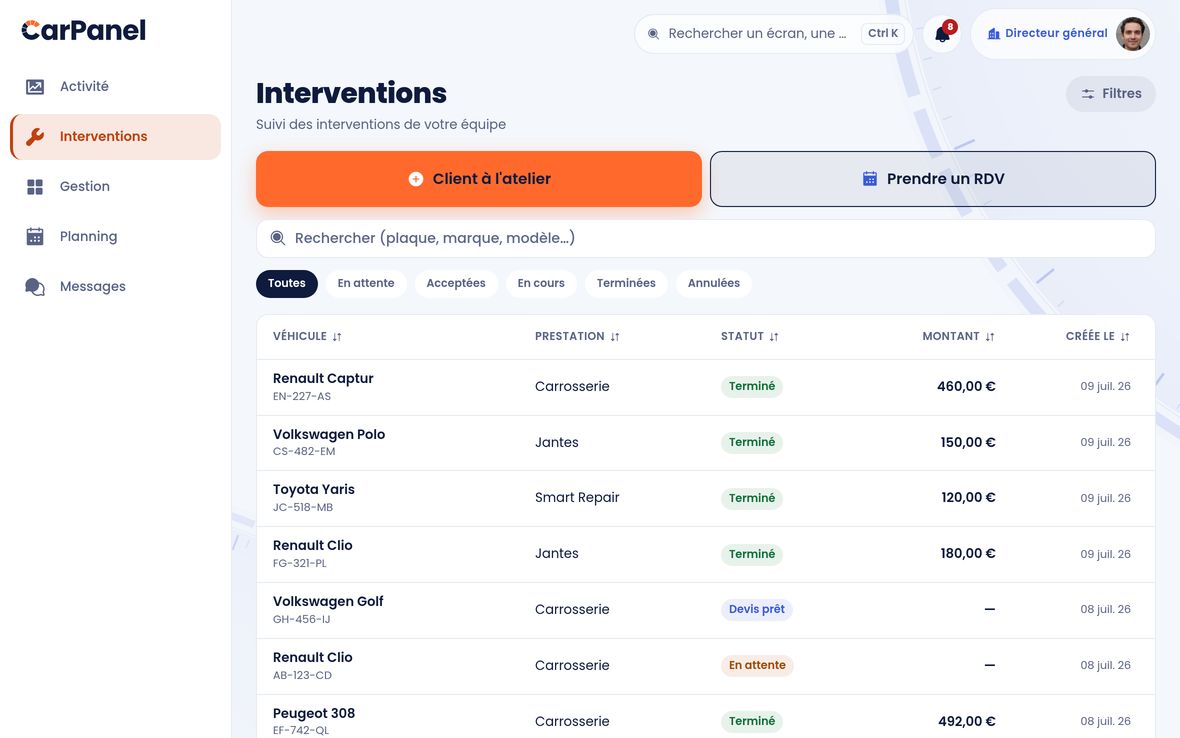Viewport: 1180px width, 738px height.
Task: Click the Devis prêt status badge
Action: [x=756, y=609]
